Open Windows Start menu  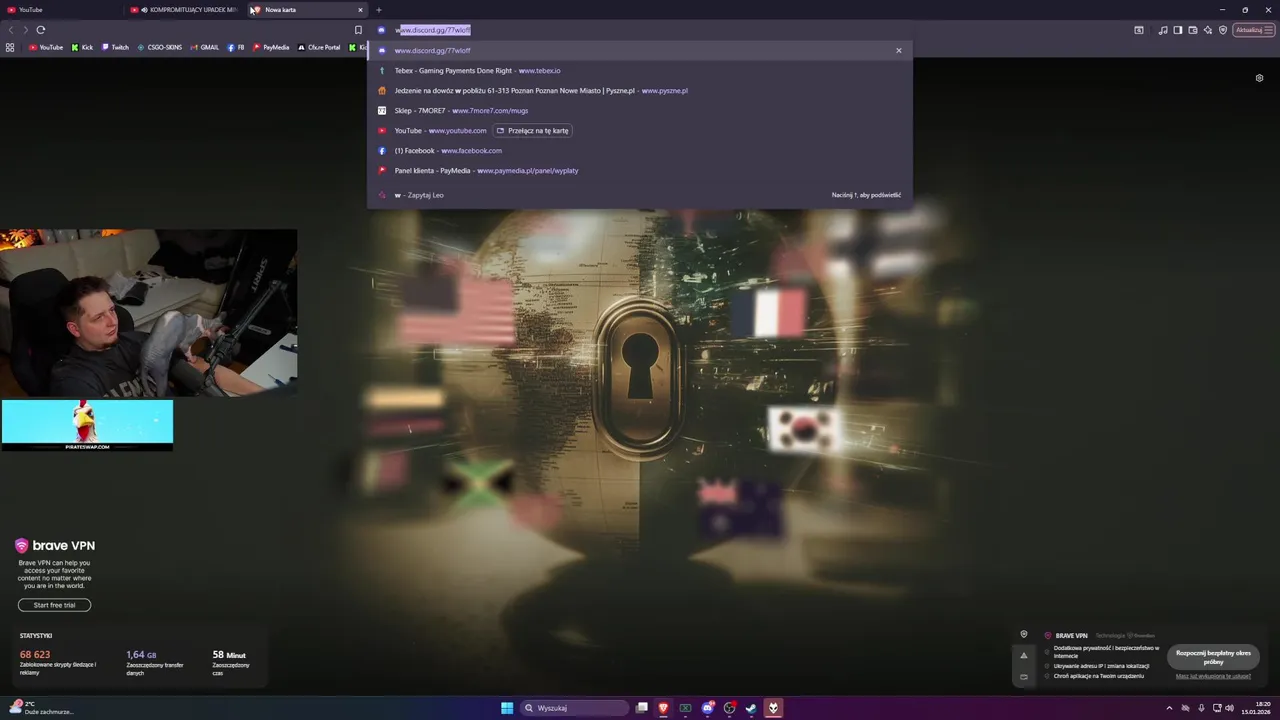tap(507, 708)
